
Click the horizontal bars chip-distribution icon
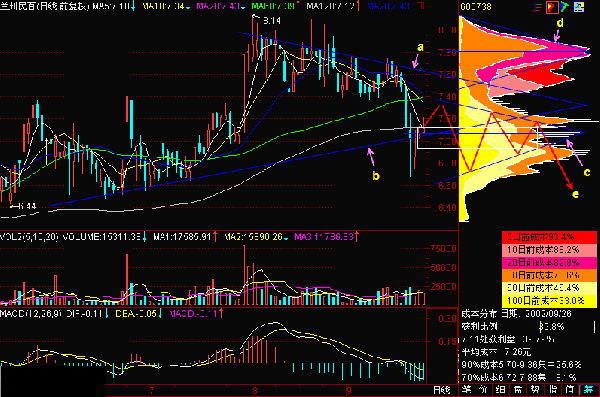(539, 7)
